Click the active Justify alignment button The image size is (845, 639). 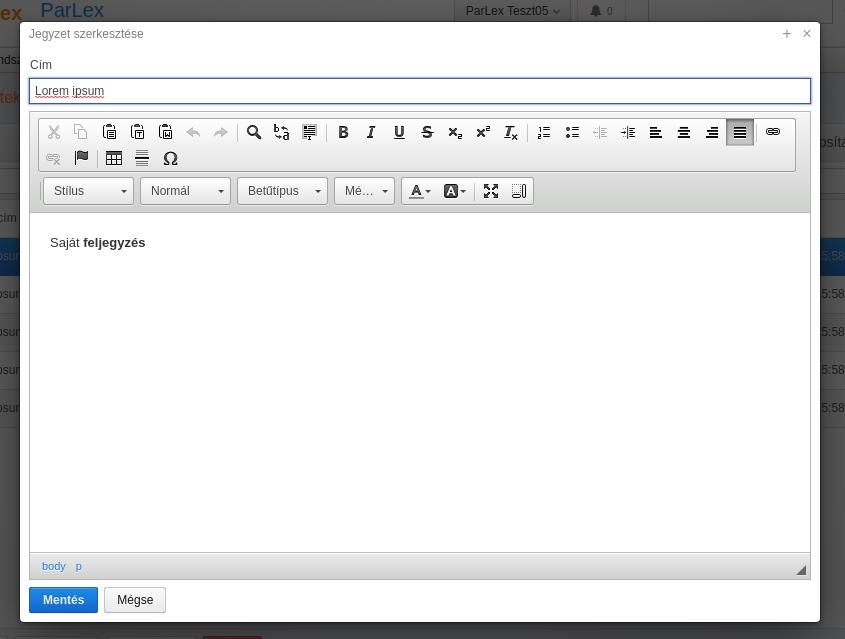click(740, 132)
